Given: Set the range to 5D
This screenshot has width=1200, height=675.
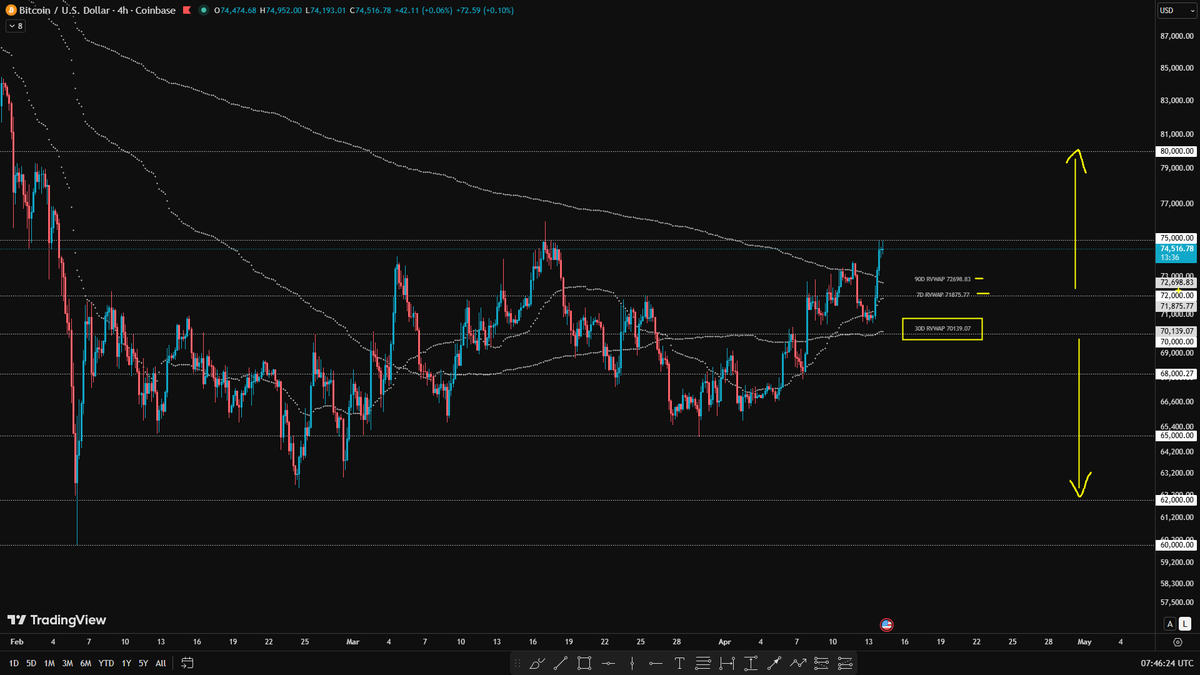Looking at the screenshot, I should click(31, 662).
